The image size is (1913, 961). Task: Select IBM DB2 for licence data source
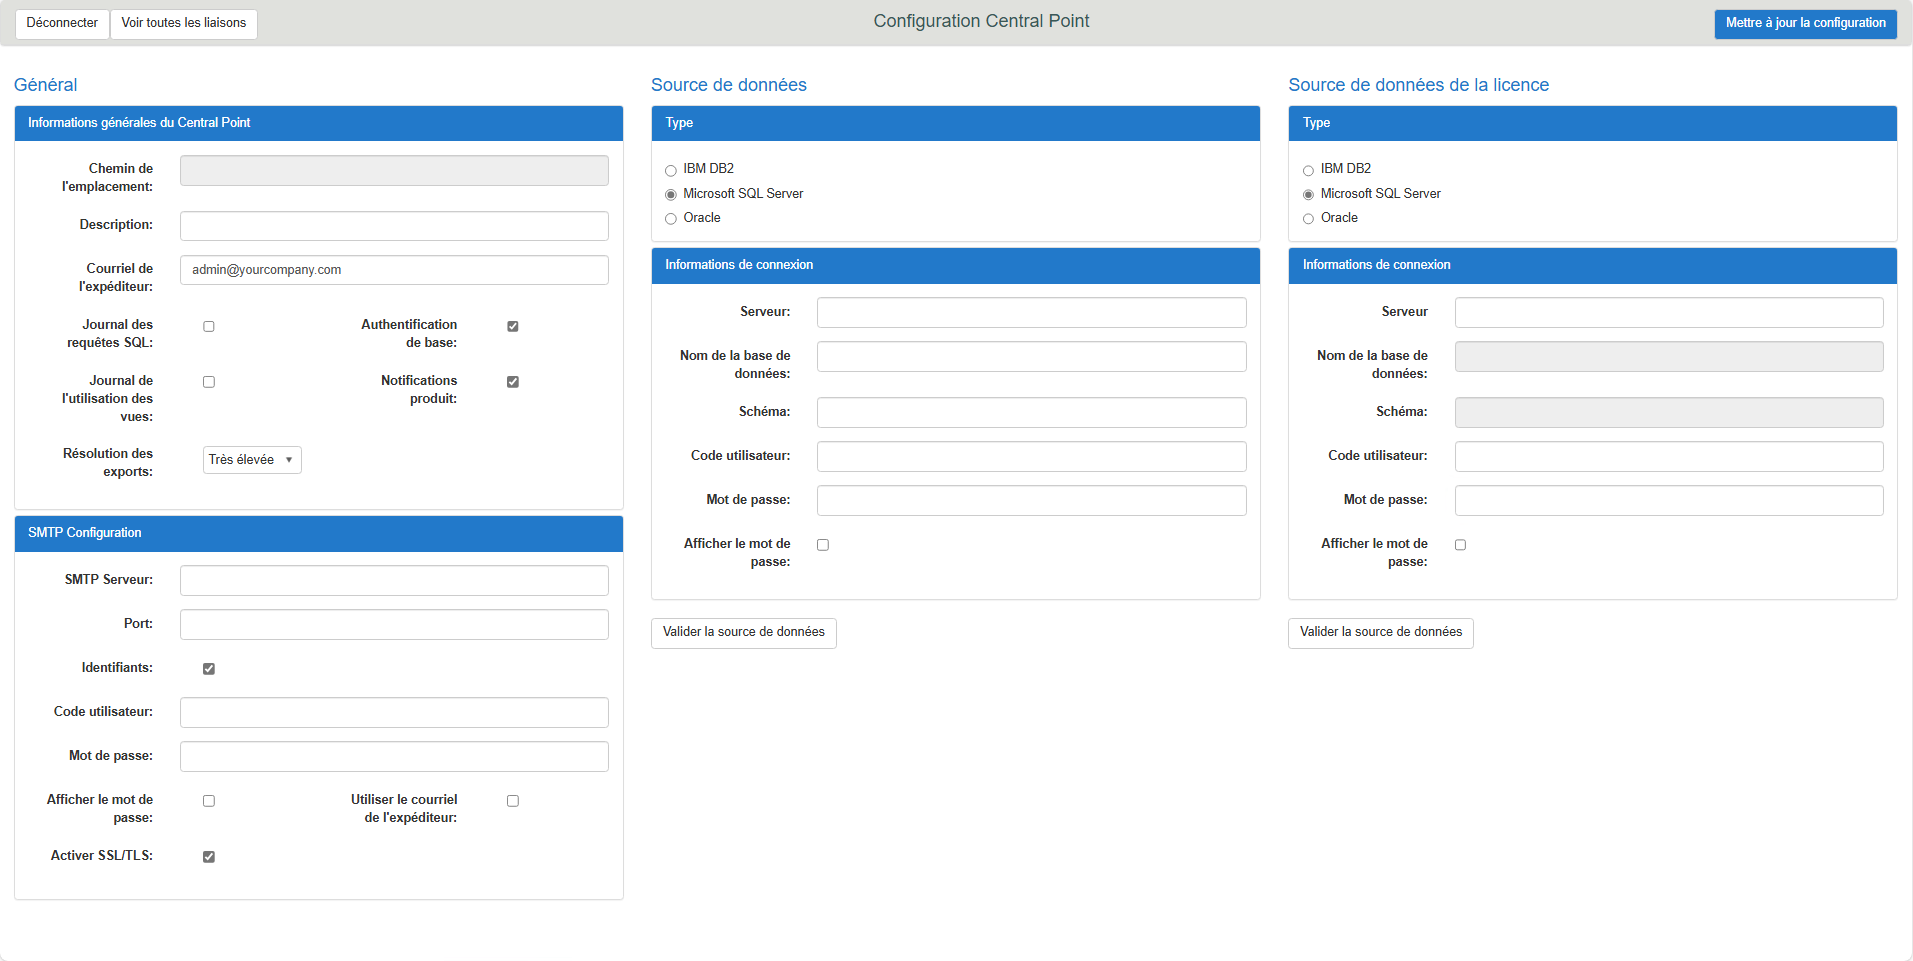1308,170
